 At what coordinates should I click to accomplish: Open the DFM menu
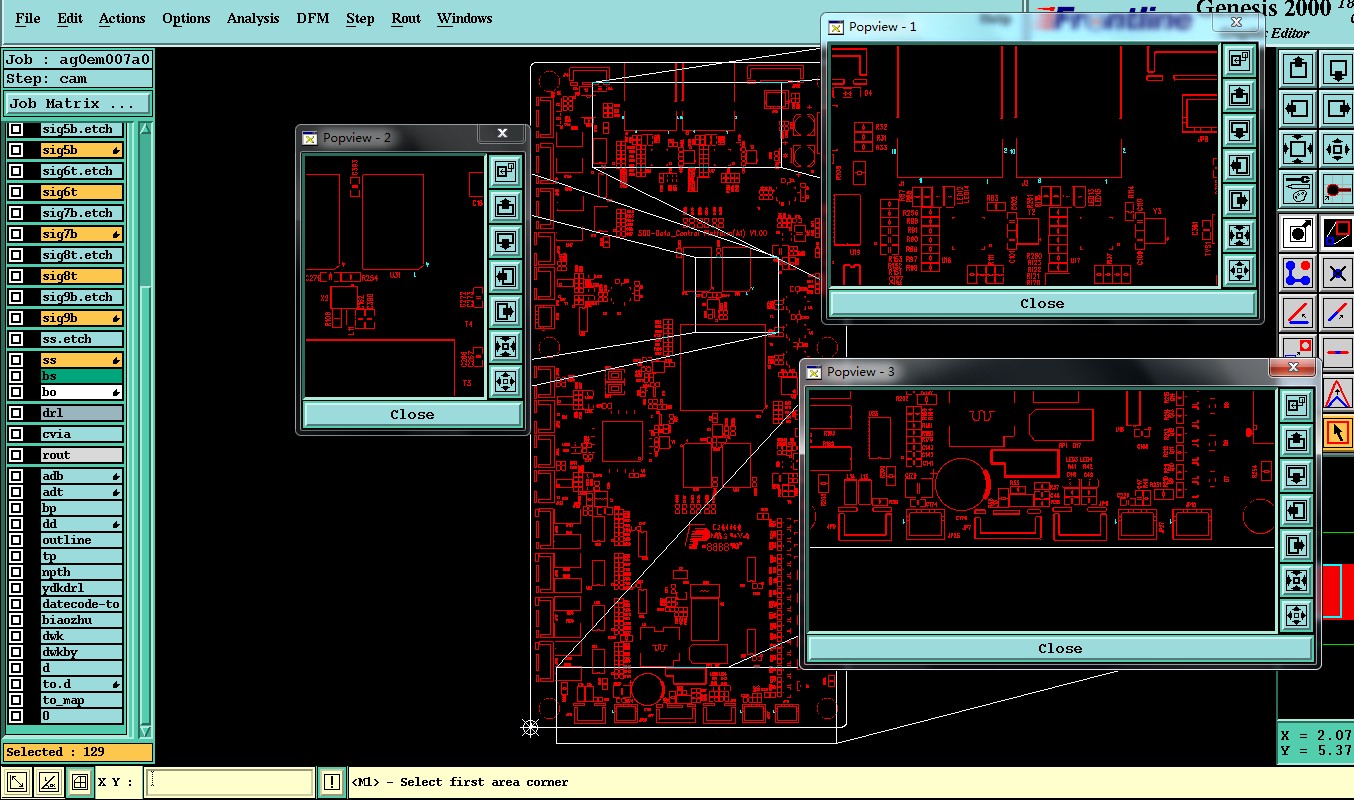click(313, 18)
